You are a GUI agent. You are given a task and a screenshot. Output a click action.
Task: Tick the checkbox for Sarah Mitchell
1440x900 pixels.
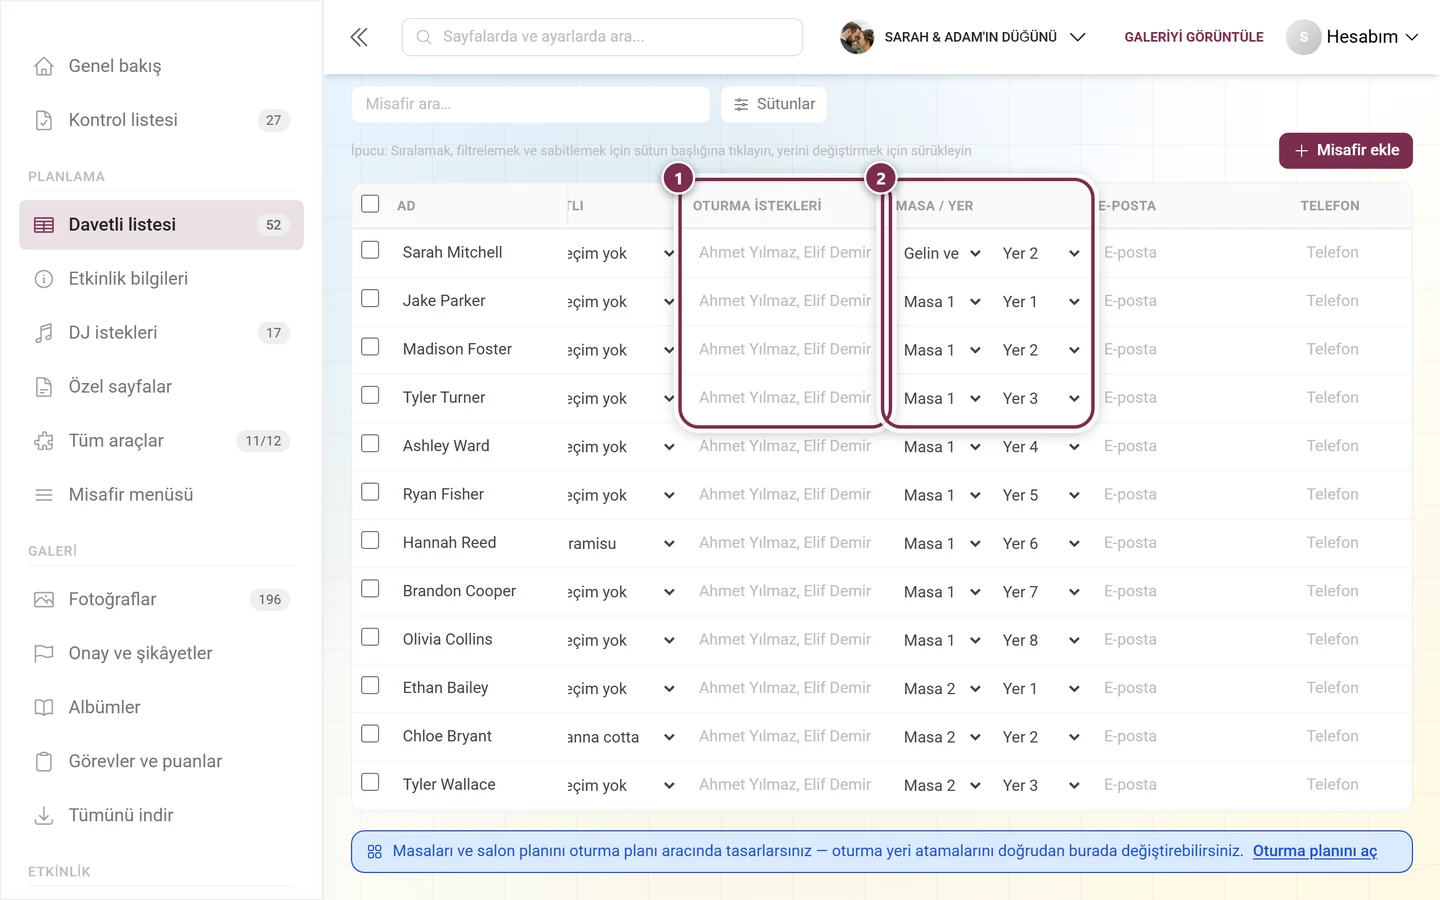pyautogui.click(x=370, y=250)
